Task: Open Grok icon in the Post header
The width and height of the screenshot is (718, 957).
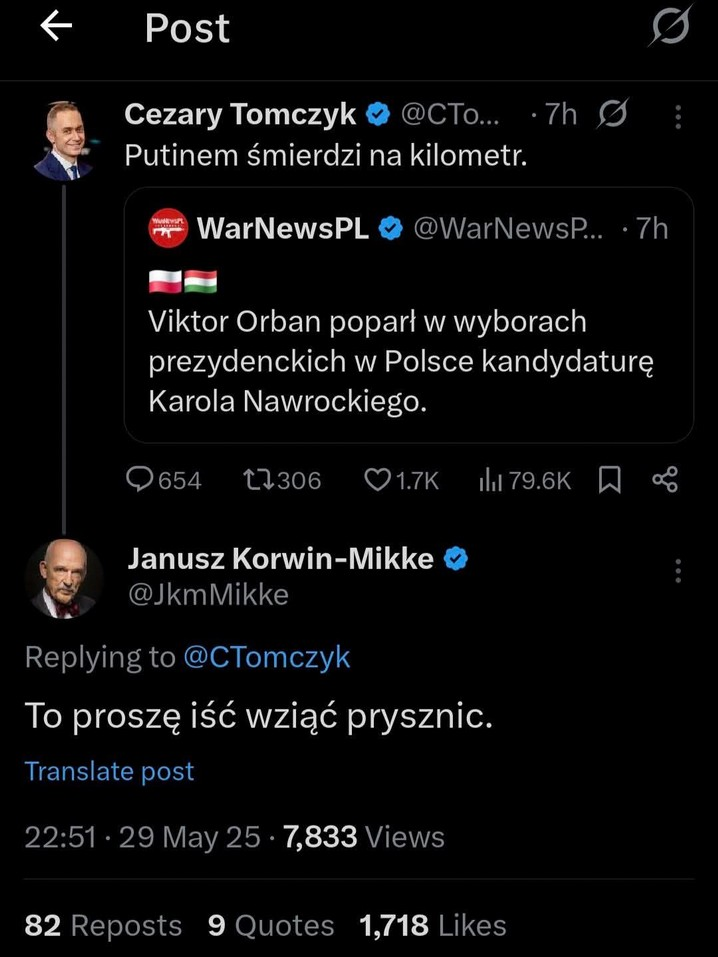Action: (x=671, y=26)
